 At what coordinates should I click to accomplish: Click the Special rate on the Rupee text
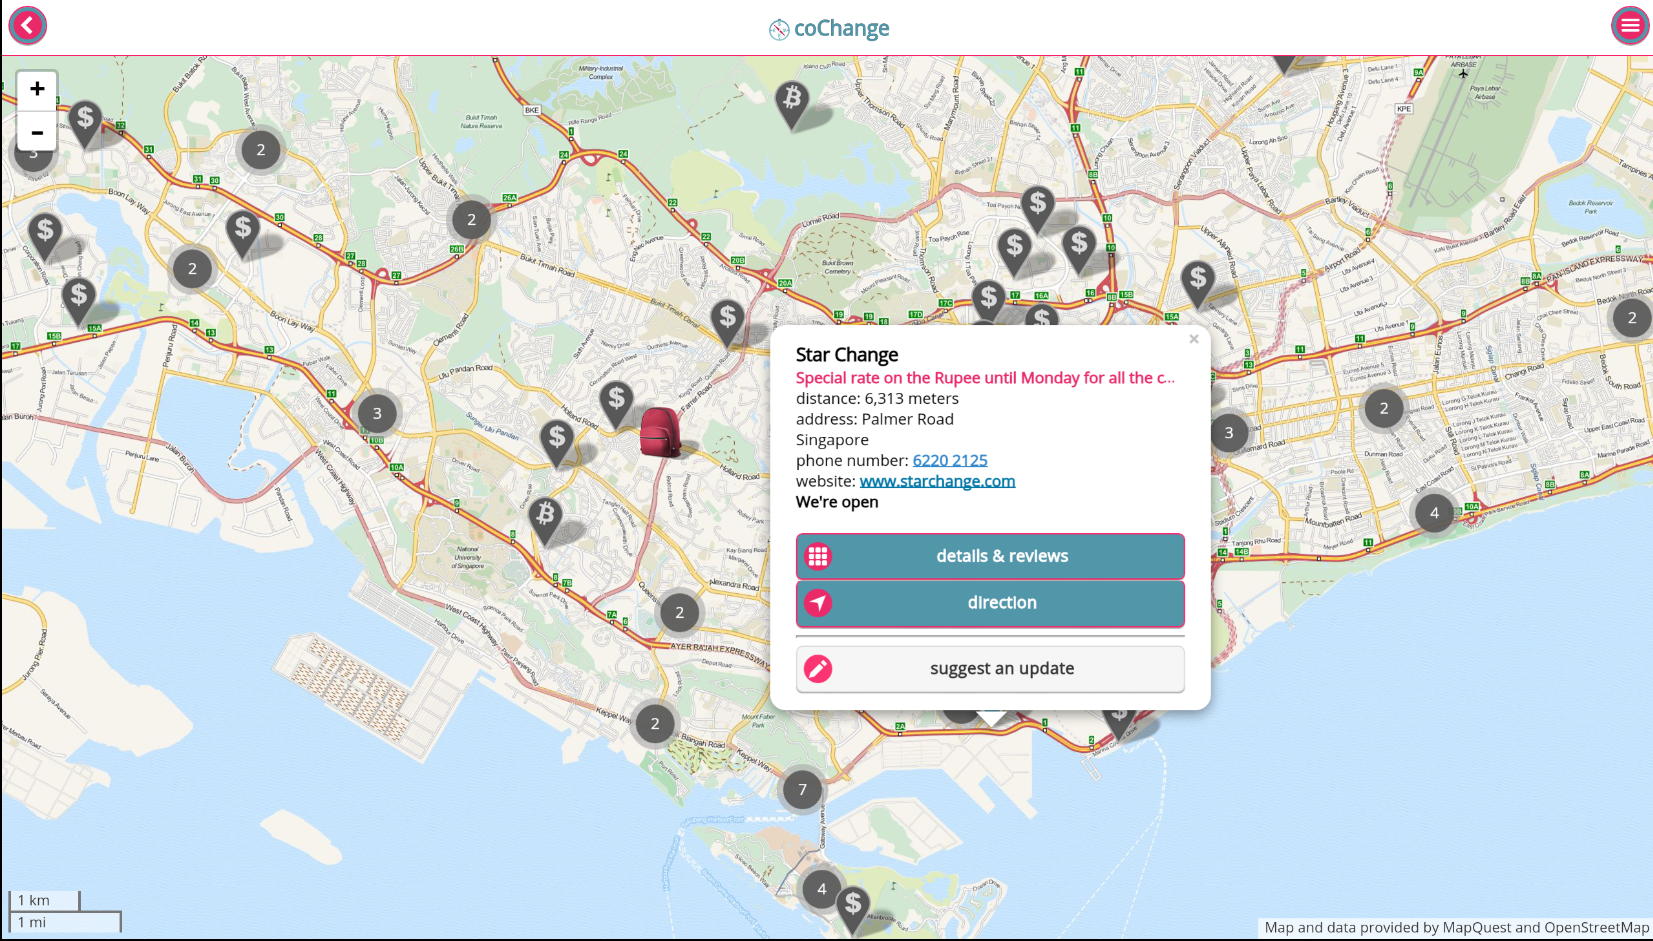point(985,378)
